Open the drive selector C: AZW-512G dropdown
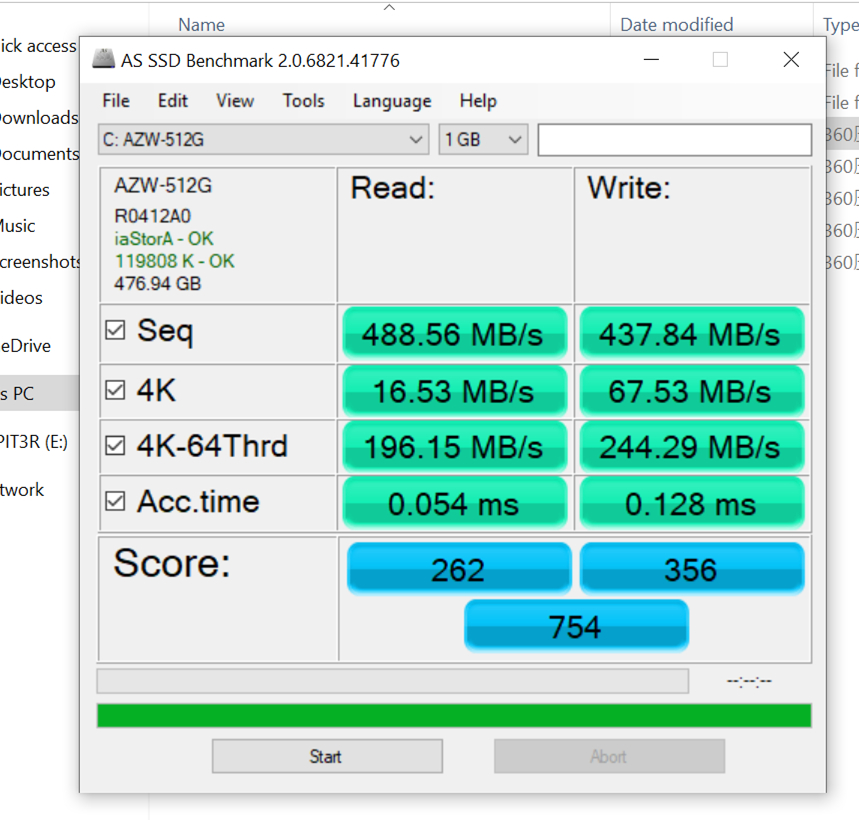The height and width of the screenshot is (820, 859). (264, 140)
